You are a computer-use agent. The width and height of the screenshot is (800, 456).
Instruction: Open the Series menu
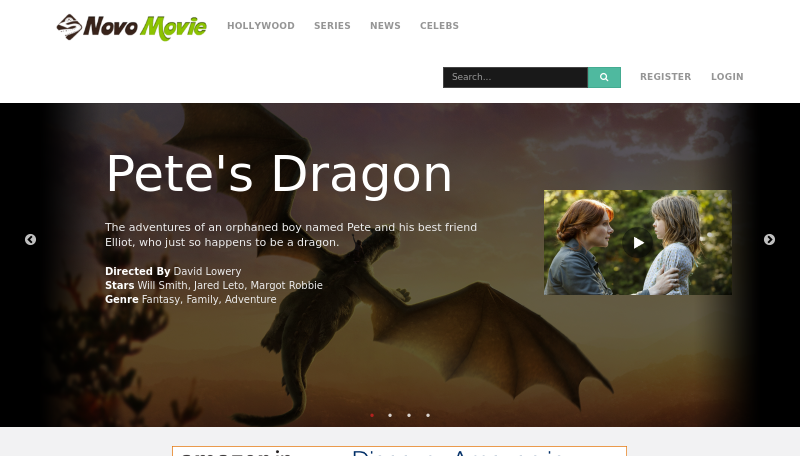tap(332, 26)
